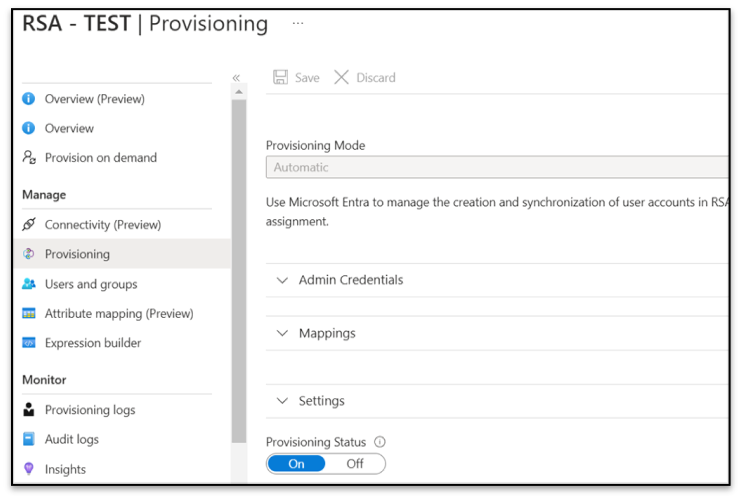The width and height of the screenshot is (742, 500).
Task: Open Provisioning logs in sidebar
Action: click(90, 410)
